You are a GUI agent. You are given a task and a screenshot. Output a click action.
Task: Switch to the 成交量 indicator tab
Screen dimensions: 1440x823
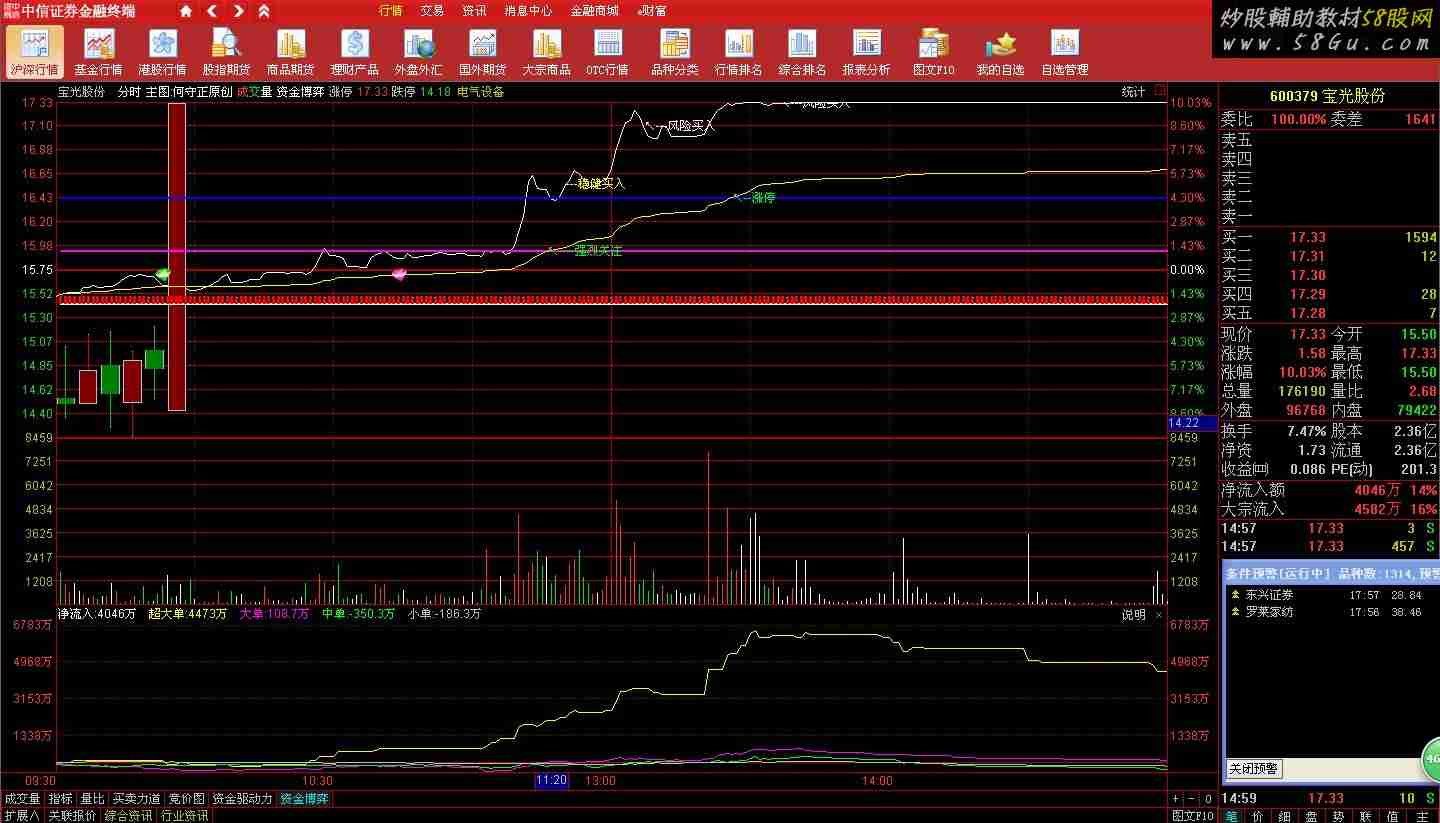pyautogui.click(x=23, y=799)
